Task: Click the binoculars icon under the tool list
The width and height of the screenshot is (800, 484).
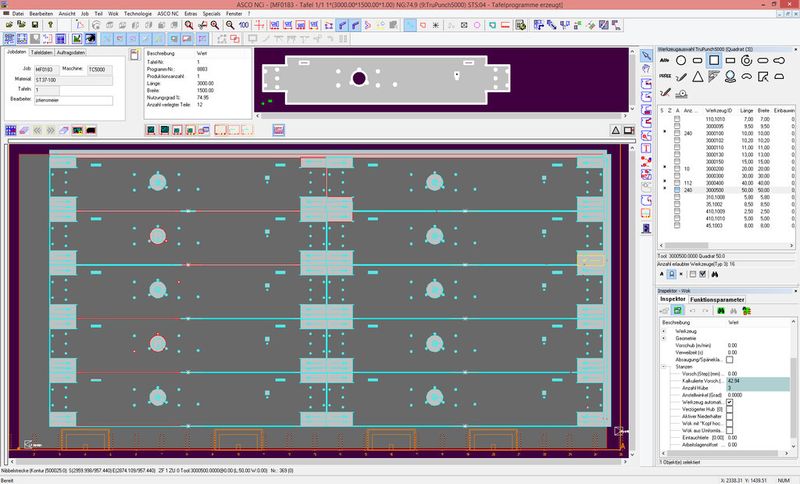Action: coord(714,274)
